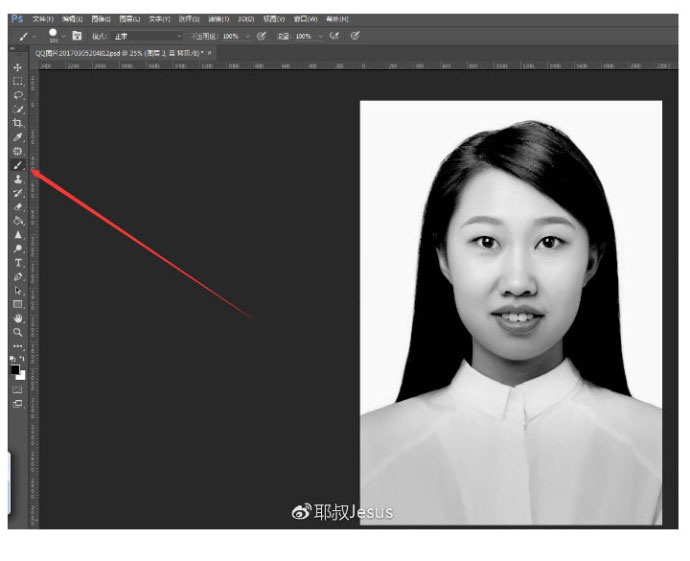
Task: Toggle the brush settings panel button
Action: (x=77, y=35)
